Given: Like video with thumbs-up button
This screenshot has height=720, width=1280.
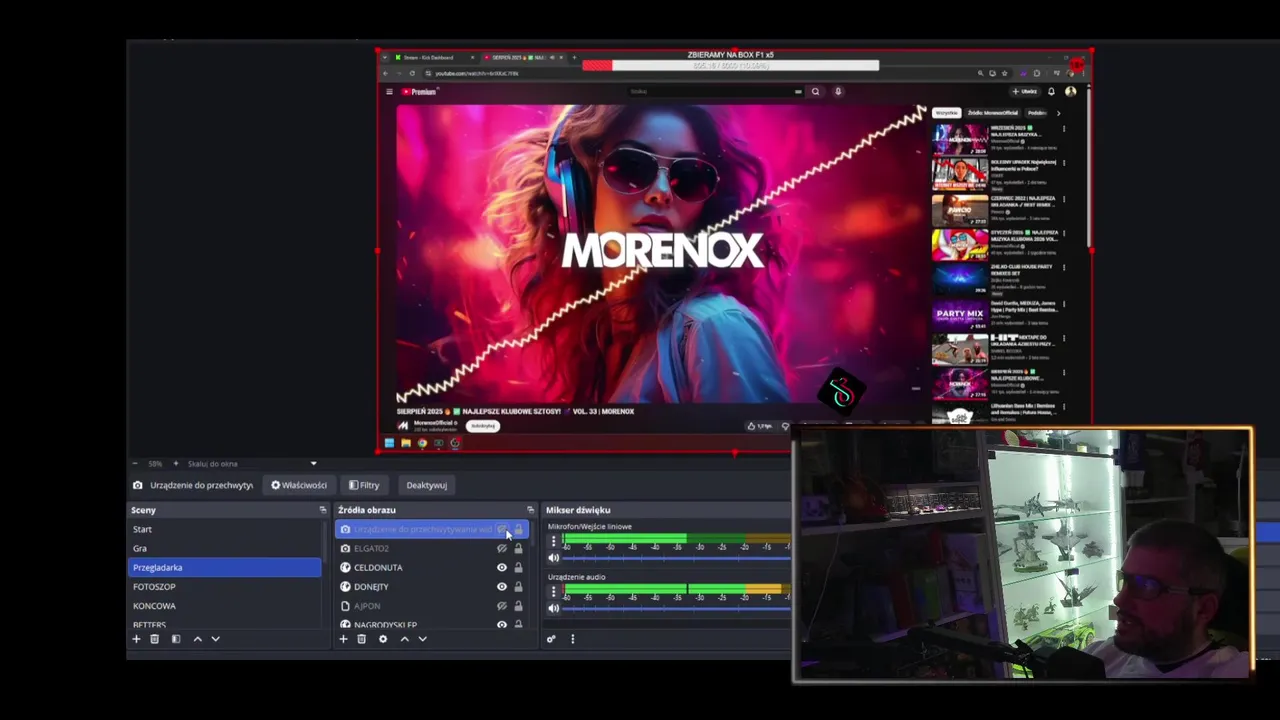Looking at the screenshot, I should tap(759, 426).
